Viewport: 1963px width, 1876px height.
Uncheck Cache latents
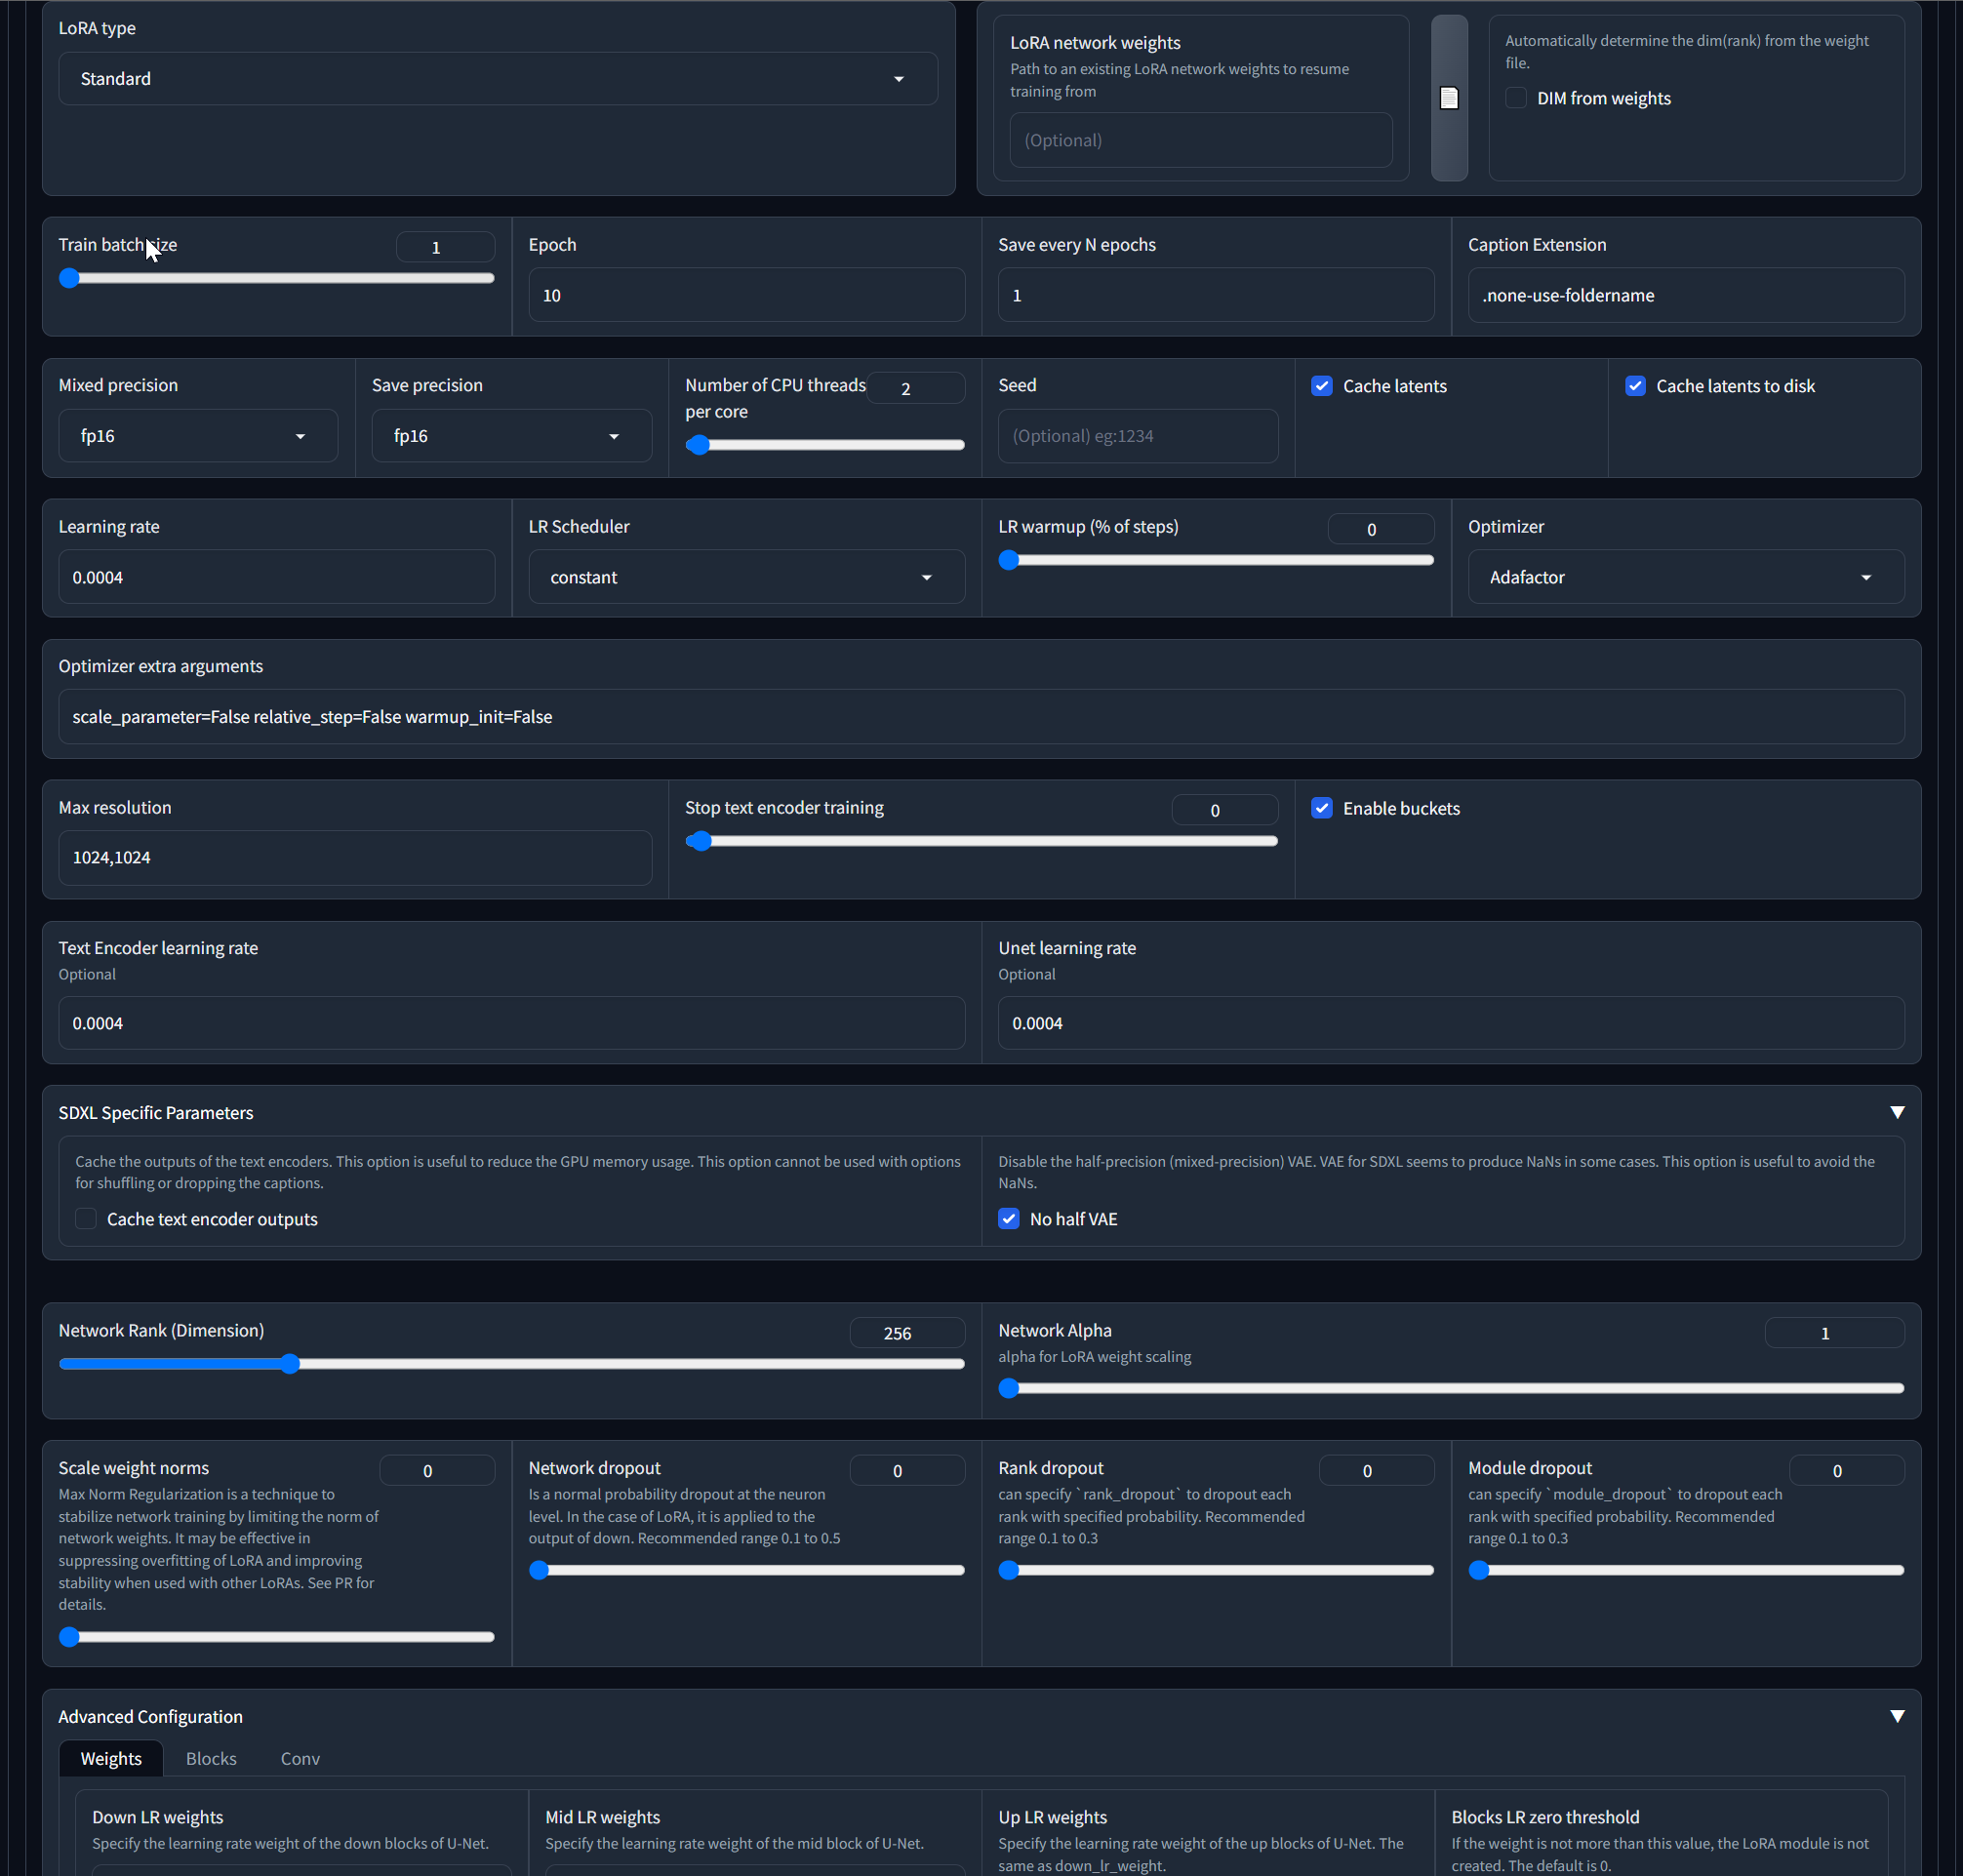(x=1322, y=386)
